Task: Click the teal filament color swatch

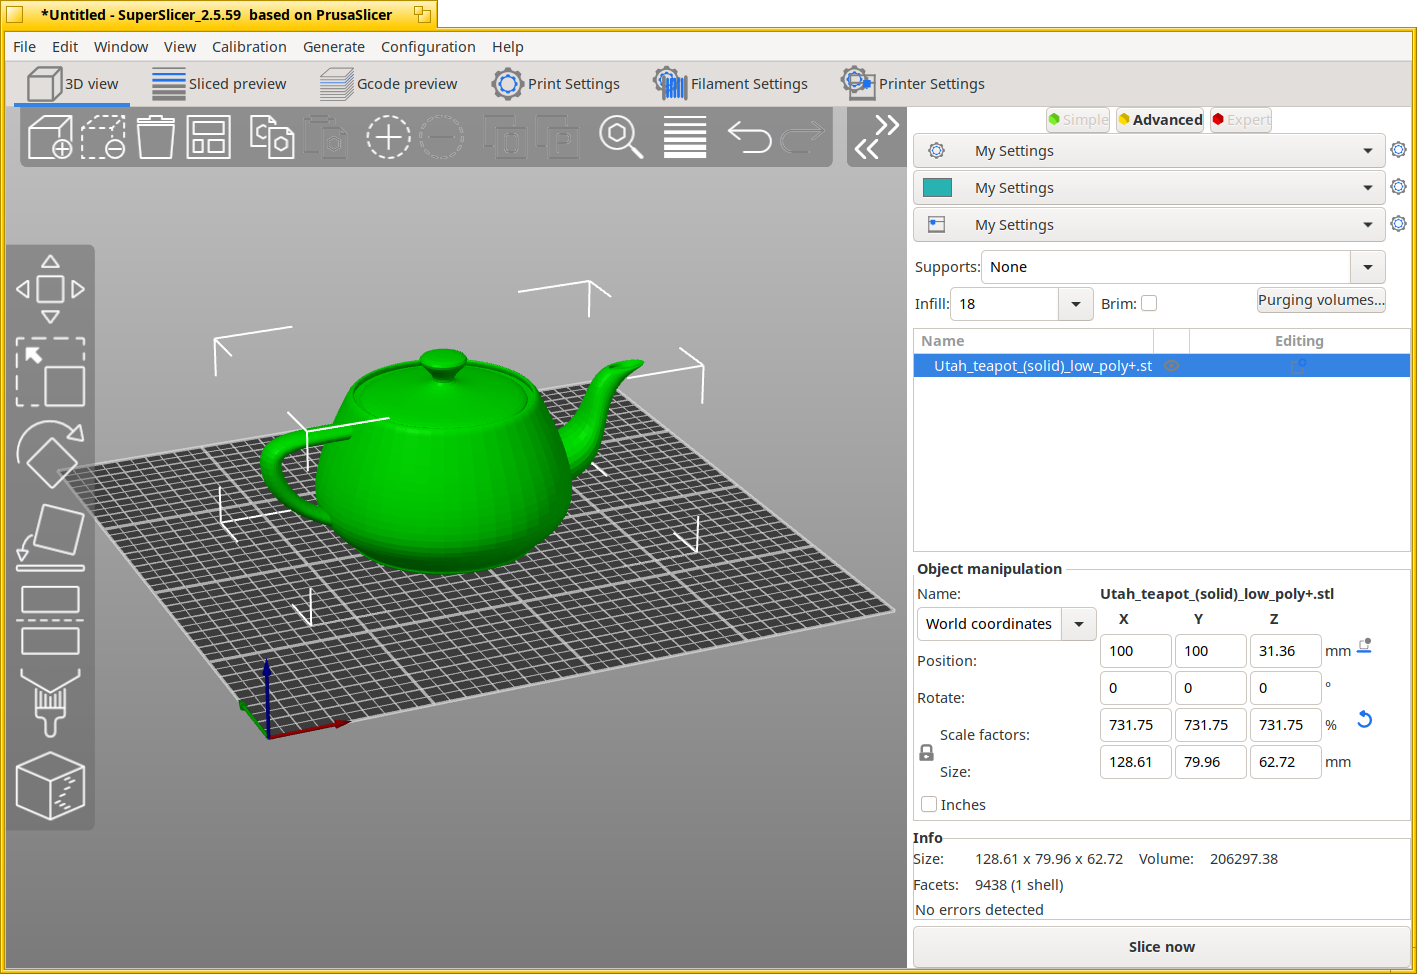Action: [x=937, y=187]
